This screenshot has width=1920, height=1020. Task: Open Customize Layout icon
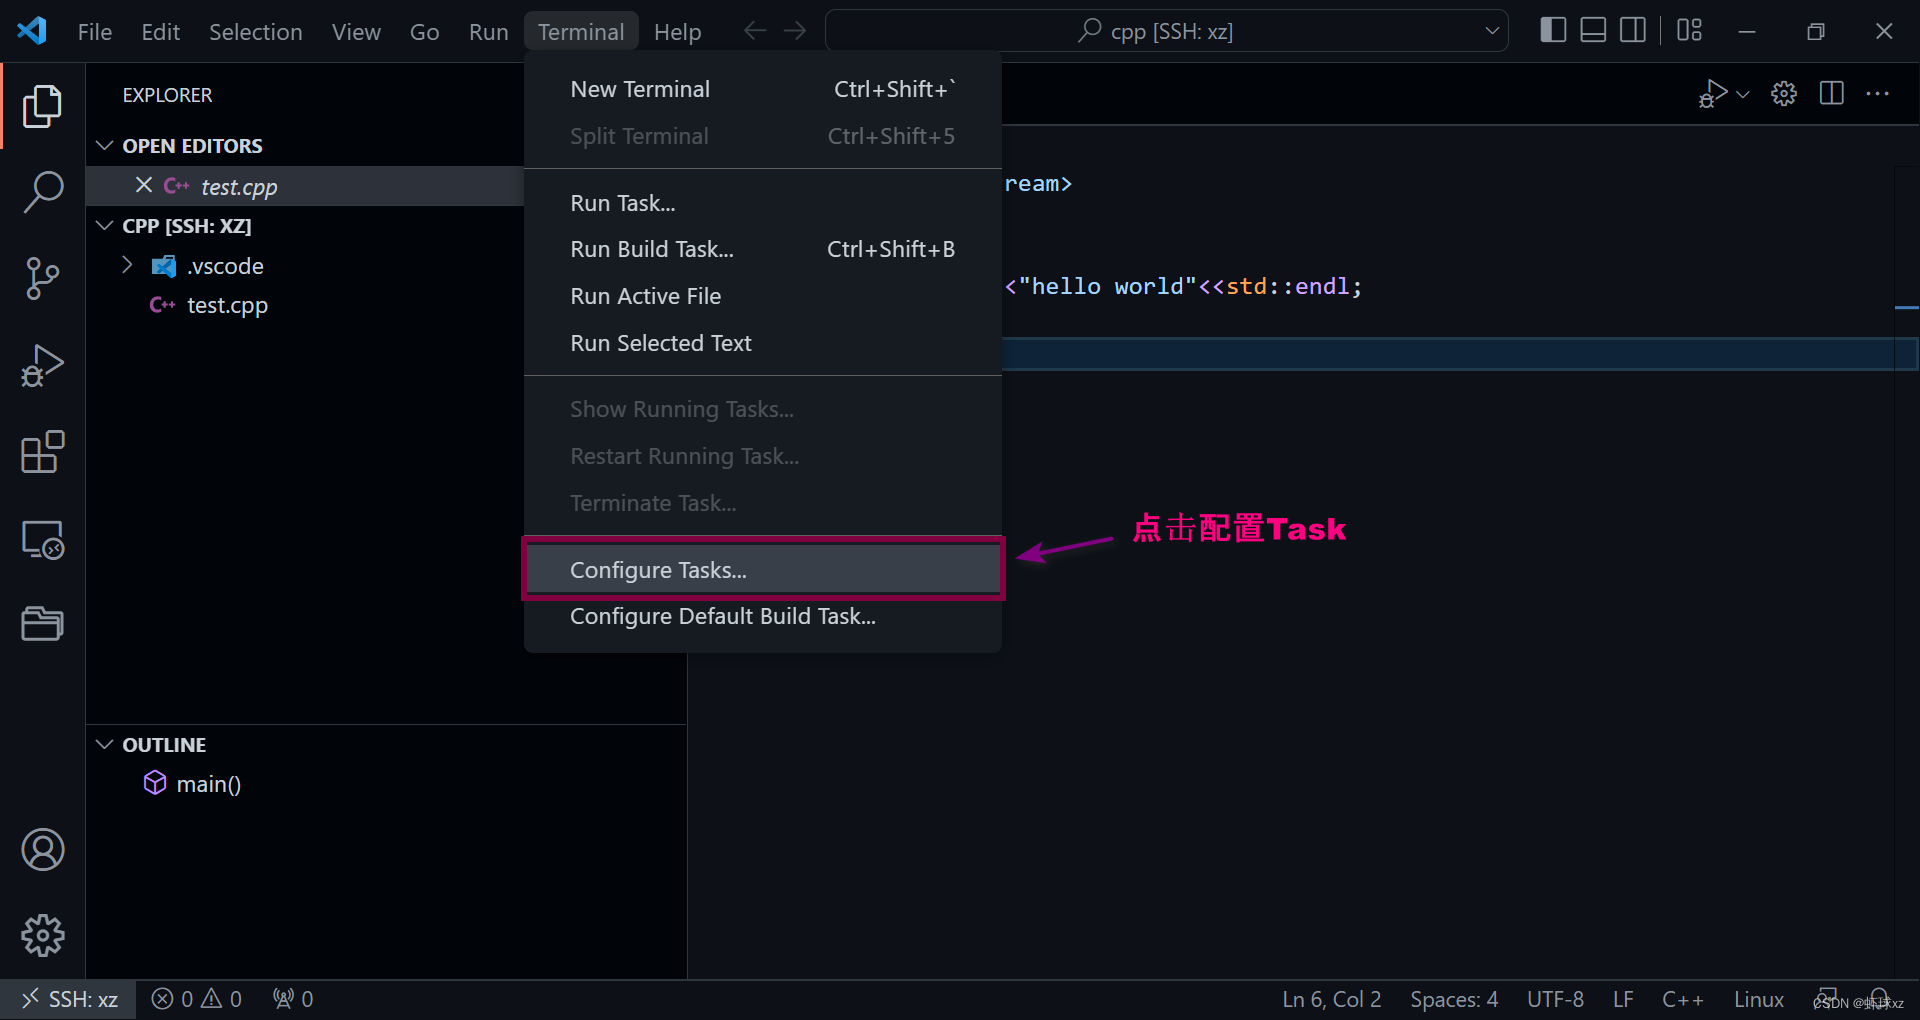[x=1690, y=31]
